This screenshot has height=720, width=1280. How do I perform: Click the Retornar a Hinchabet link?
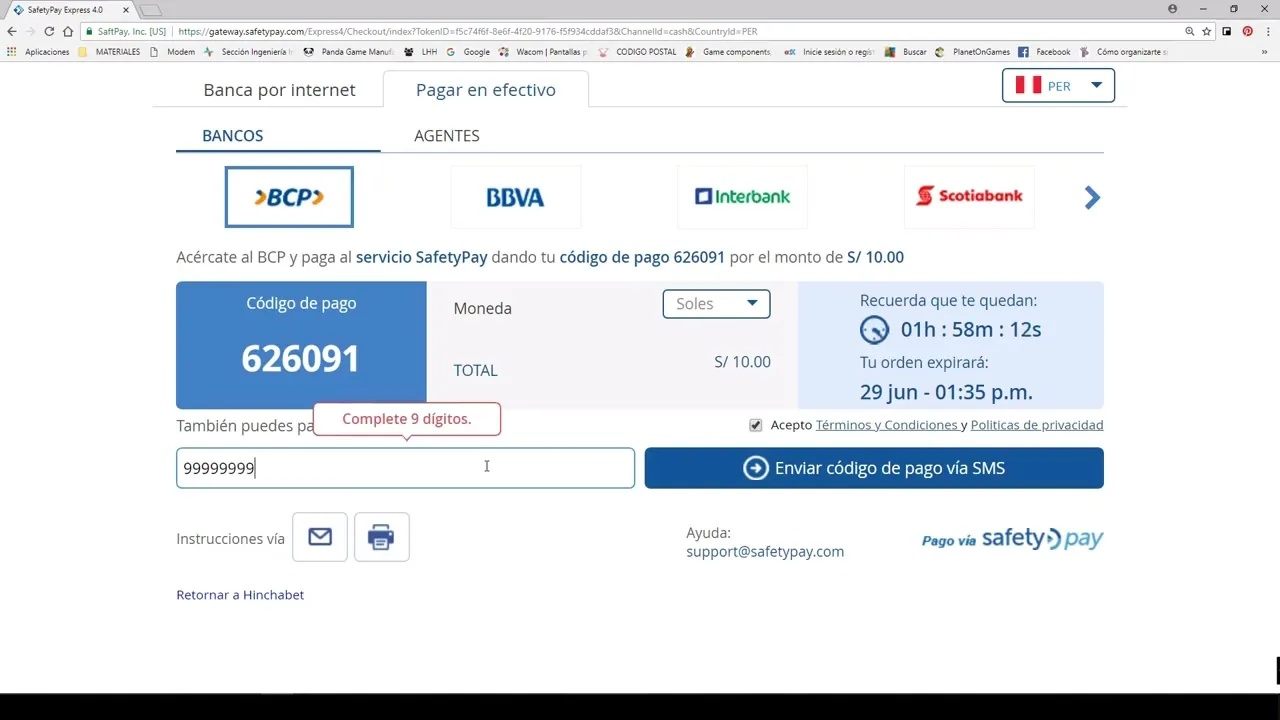[x=240, y=595]
